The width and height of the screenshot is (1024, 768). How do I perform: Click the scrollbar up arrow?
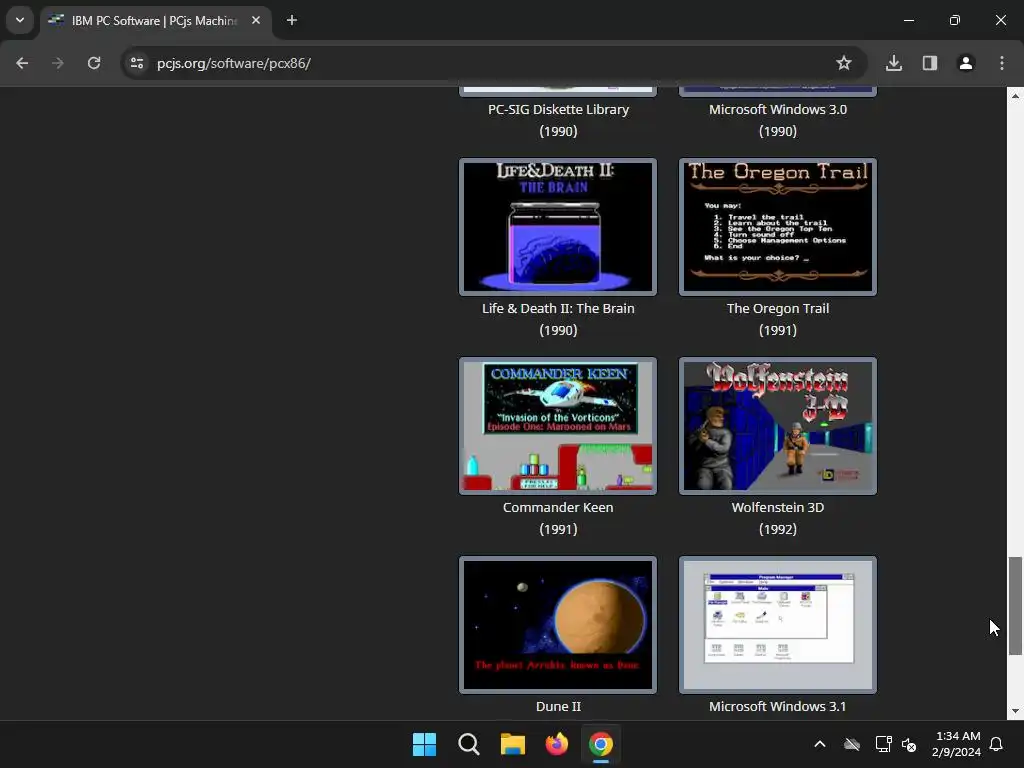tap(1015, 95)
